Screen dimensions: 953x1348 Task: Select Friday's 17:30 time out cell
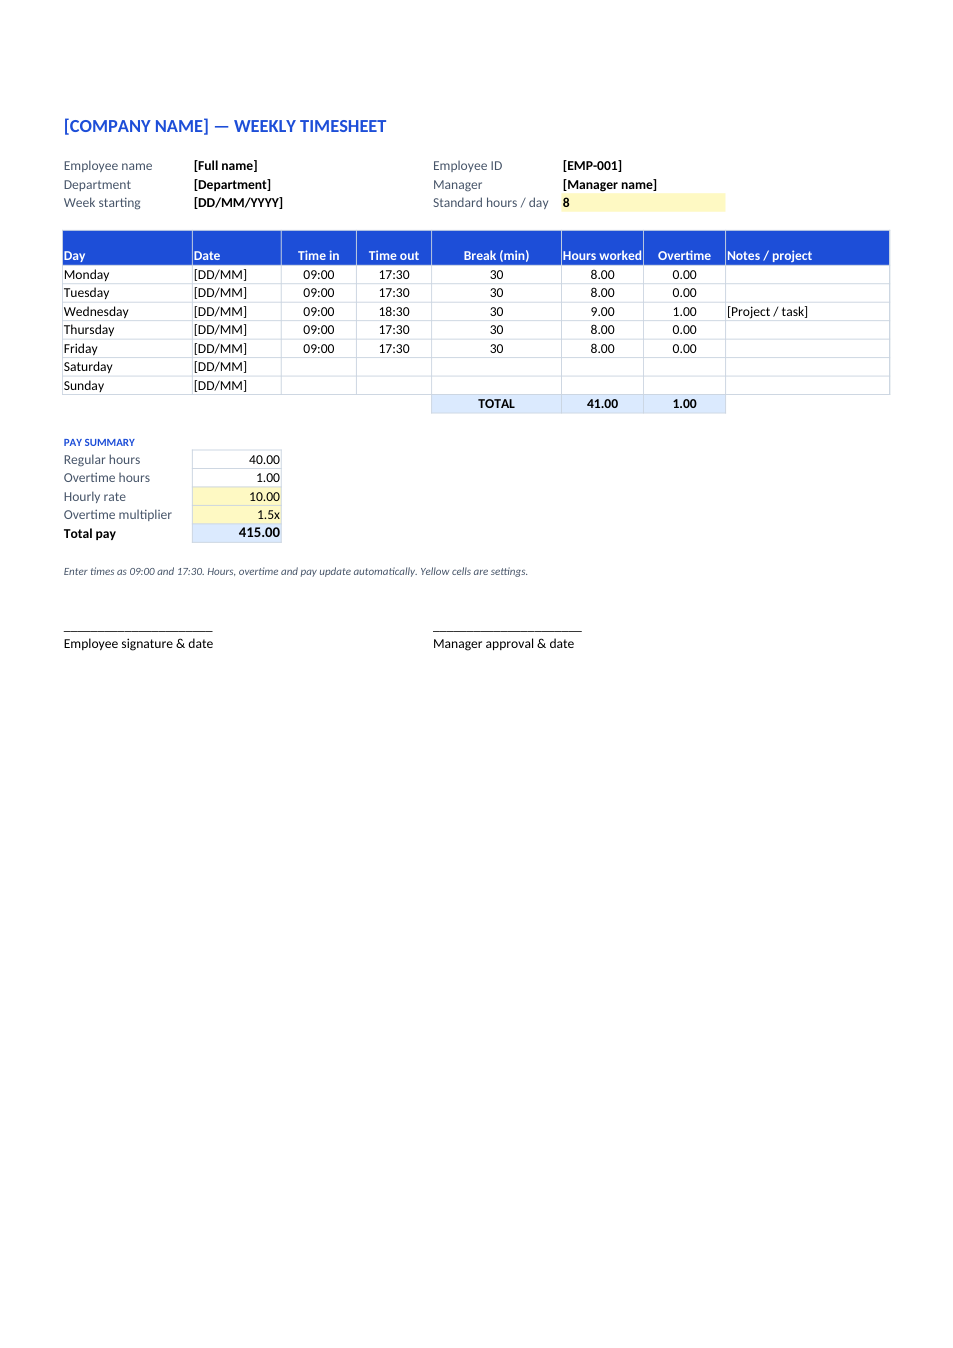point(394,349)
